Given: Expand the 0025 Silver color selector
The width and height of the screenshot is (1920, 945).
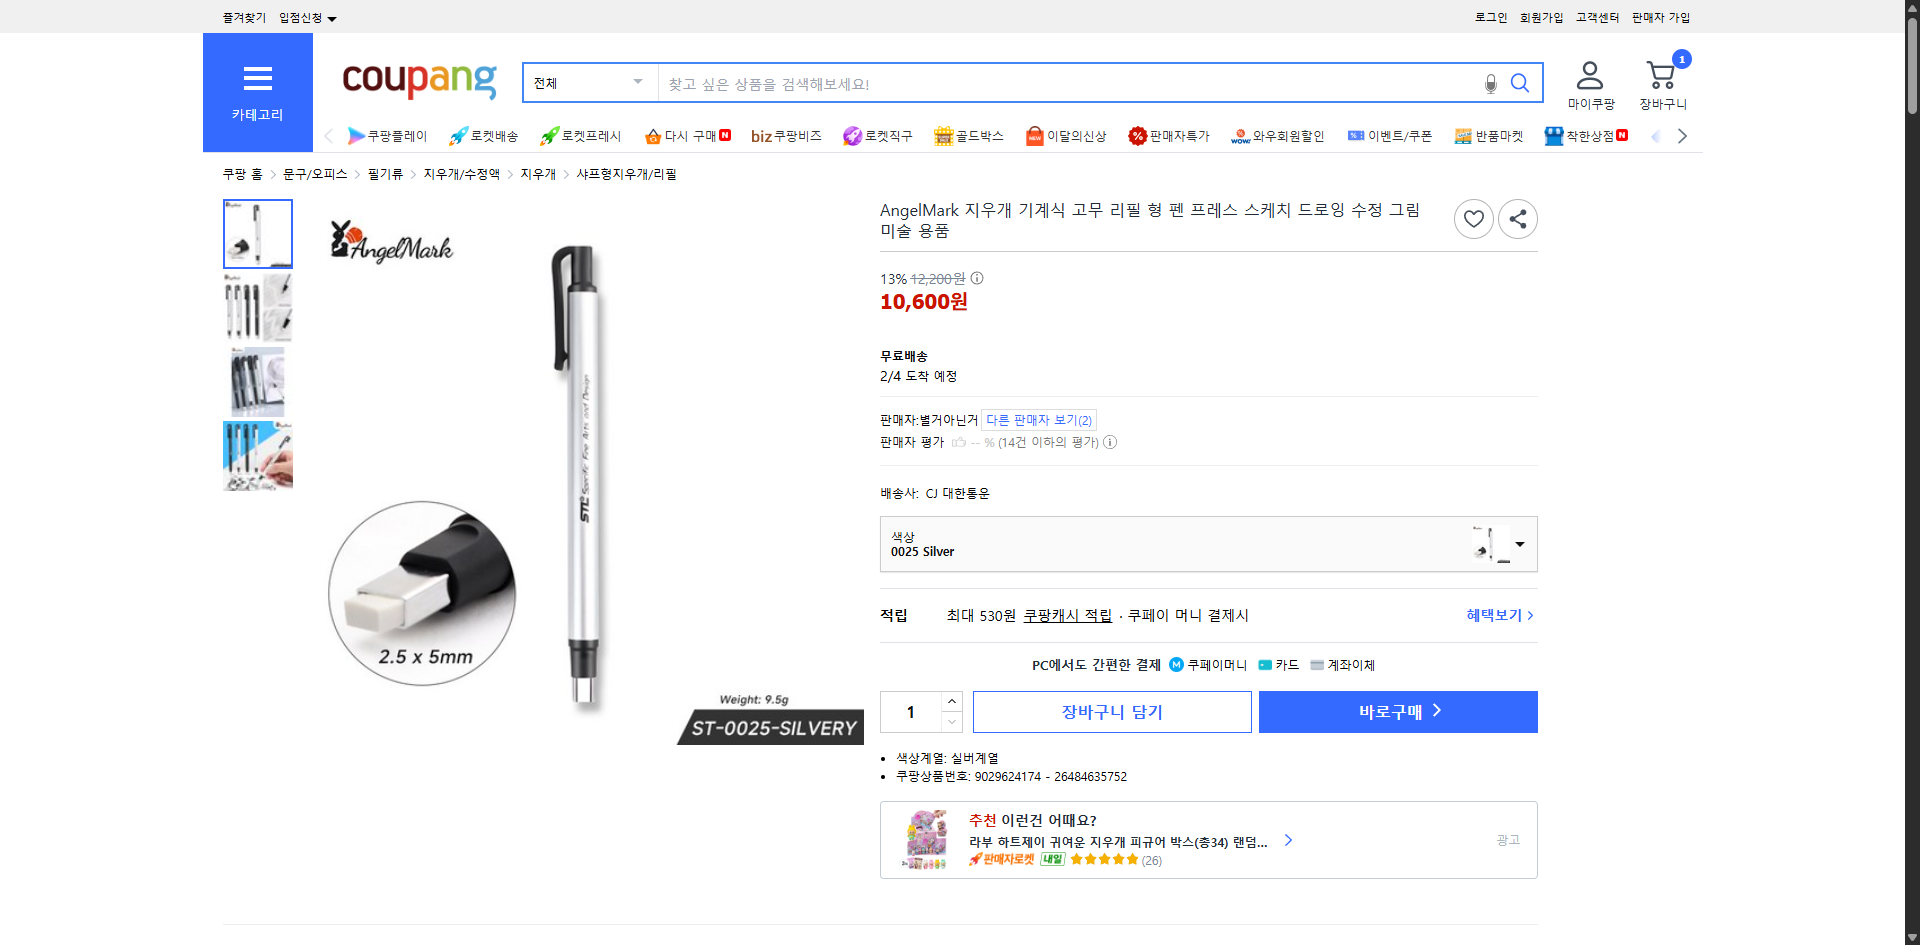Looking at the screenshot, I should click(1519, 544).
